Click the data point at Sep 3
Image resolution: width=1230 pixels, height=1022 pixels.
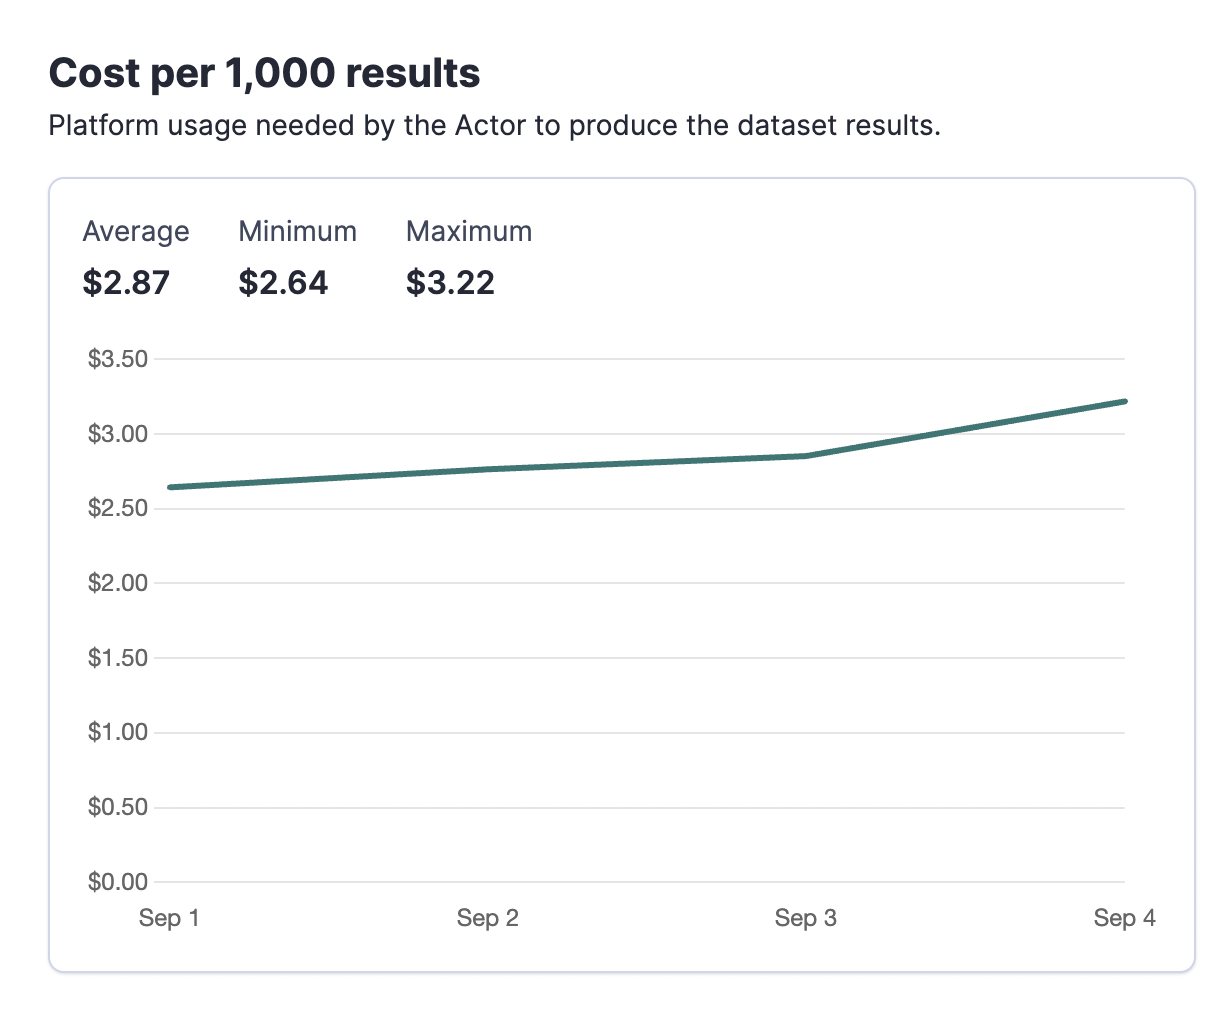[x=806, y=455]
